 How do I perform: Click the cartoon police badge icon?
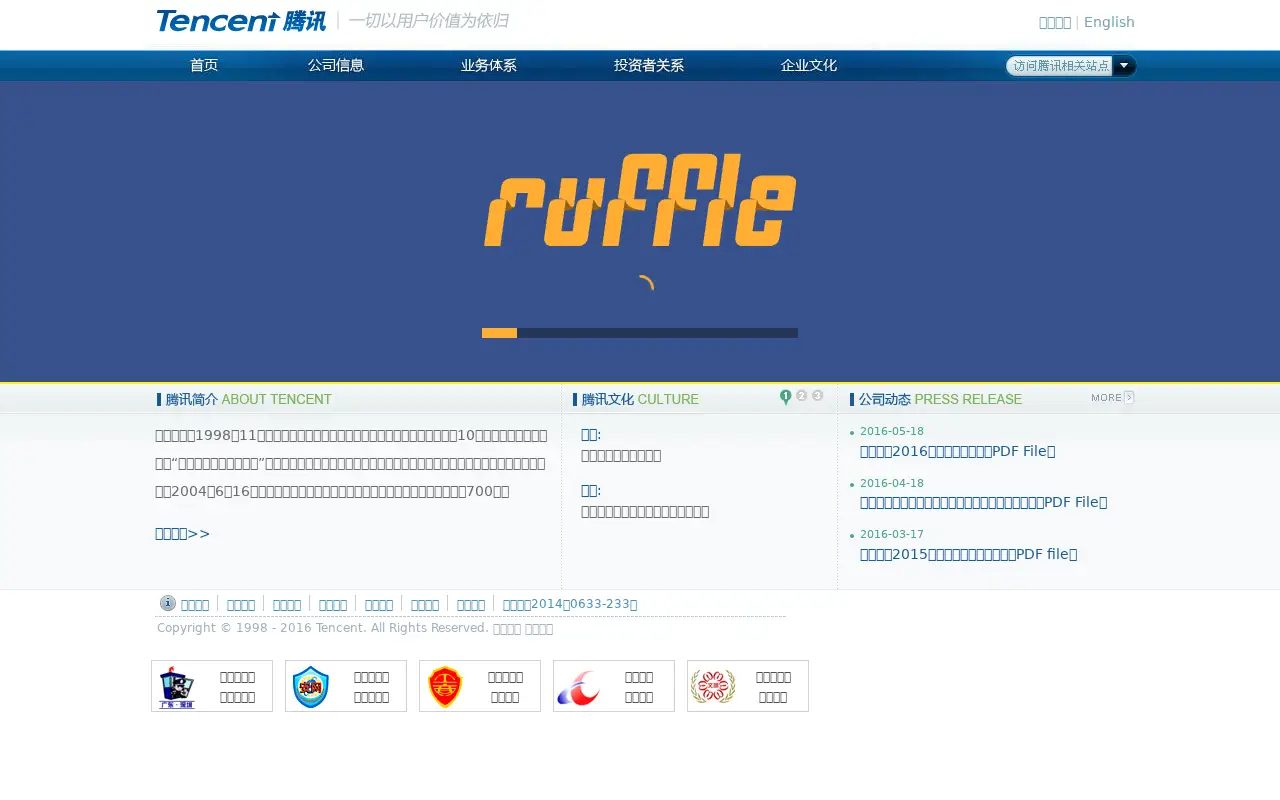point(177,687)
